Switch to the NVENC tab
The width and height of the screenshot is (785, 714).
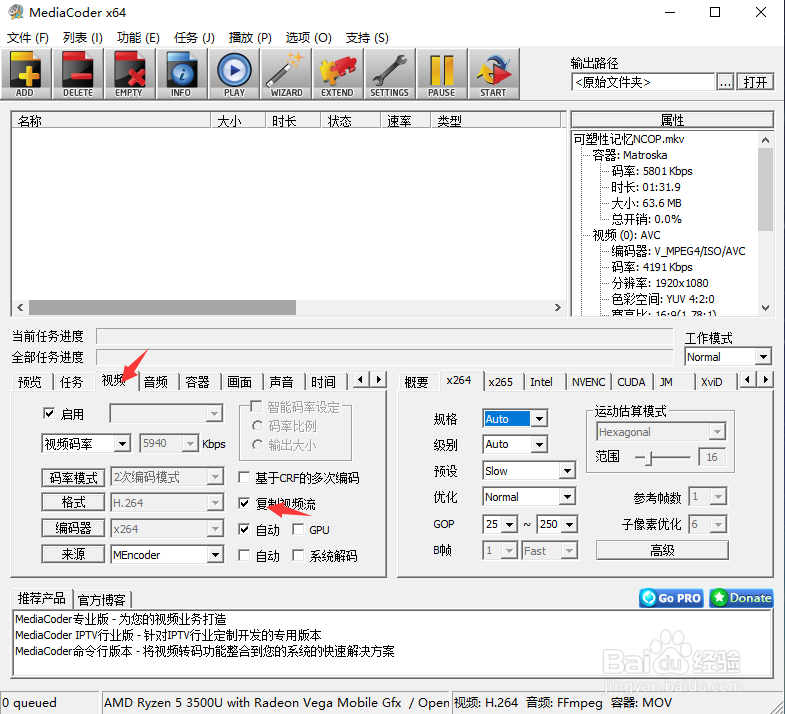(588, 382)
